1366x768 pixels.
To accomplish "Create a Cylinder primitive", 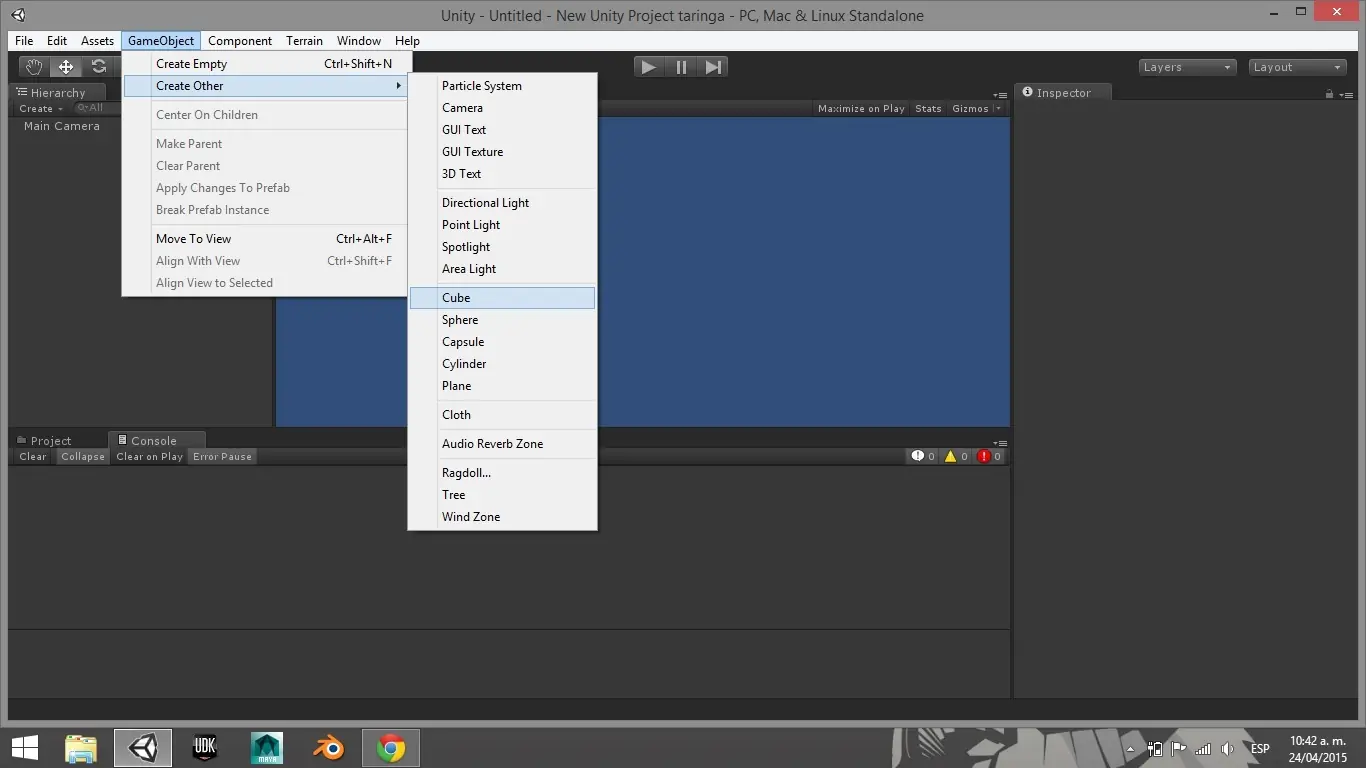I will 502,364.
